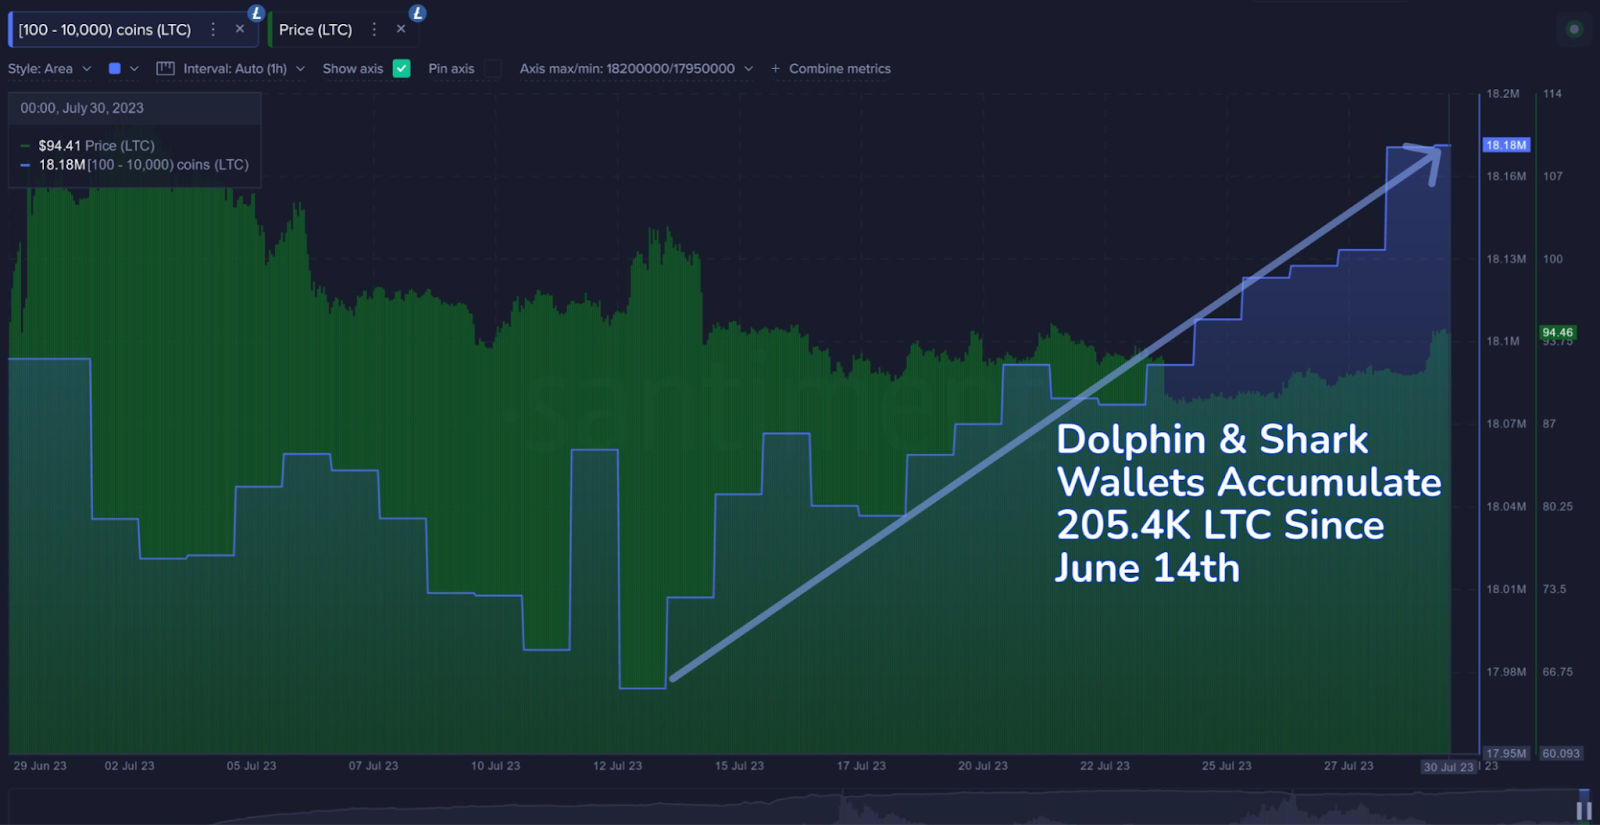
Task: Remove the [100 - 10,000] coins (LTC) metric
Action: (240, 29)
